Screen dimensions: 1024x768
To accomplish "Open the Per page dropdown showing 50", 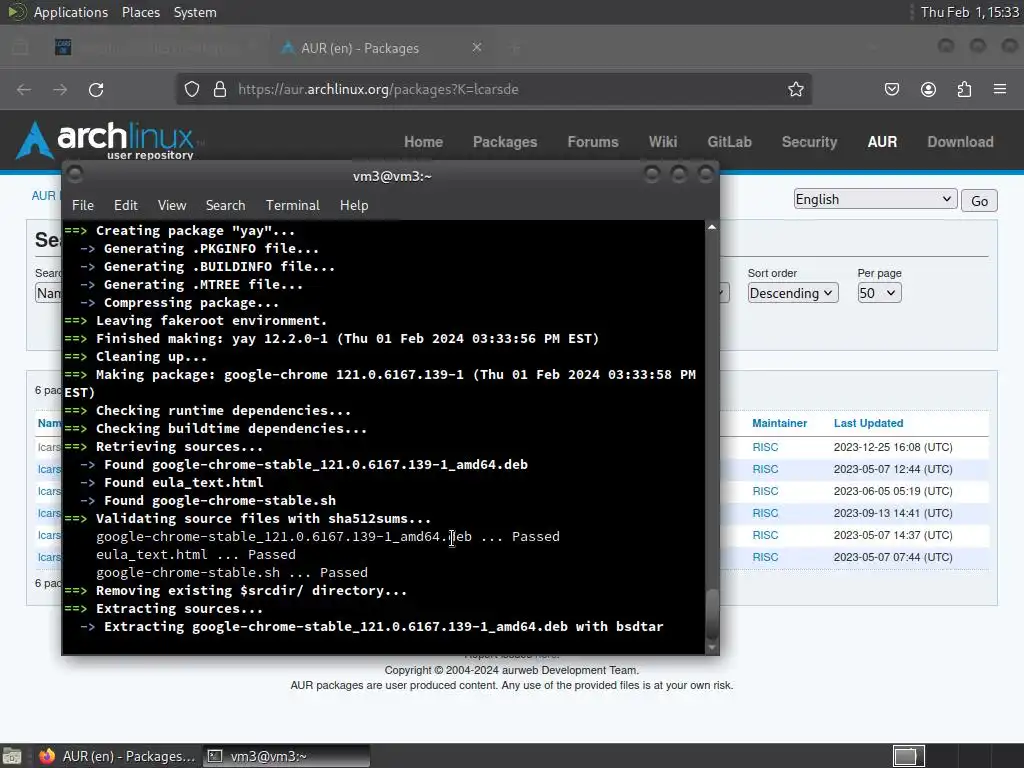I will 879,293.
